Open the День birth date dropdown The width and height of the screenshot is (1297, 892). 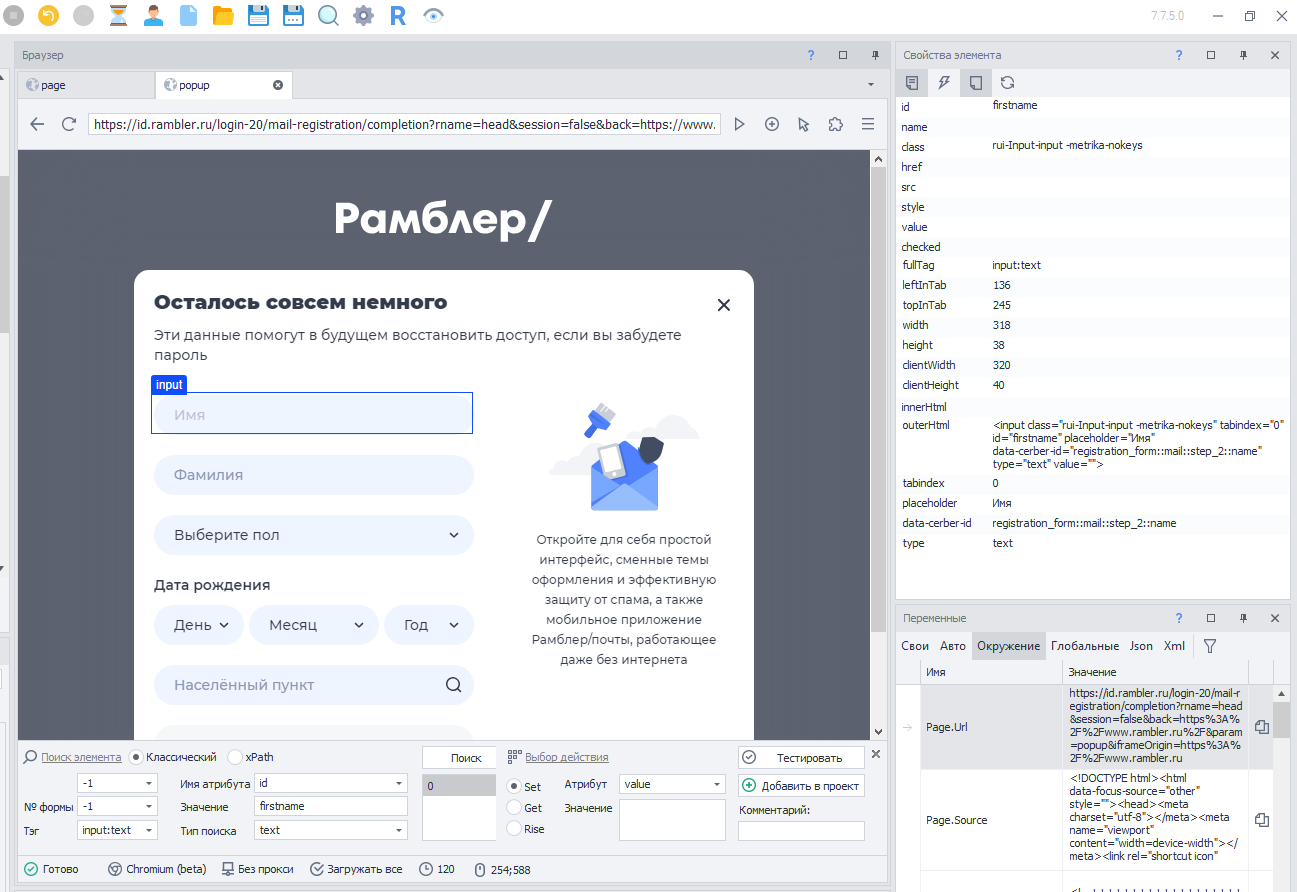coord(199,625)
